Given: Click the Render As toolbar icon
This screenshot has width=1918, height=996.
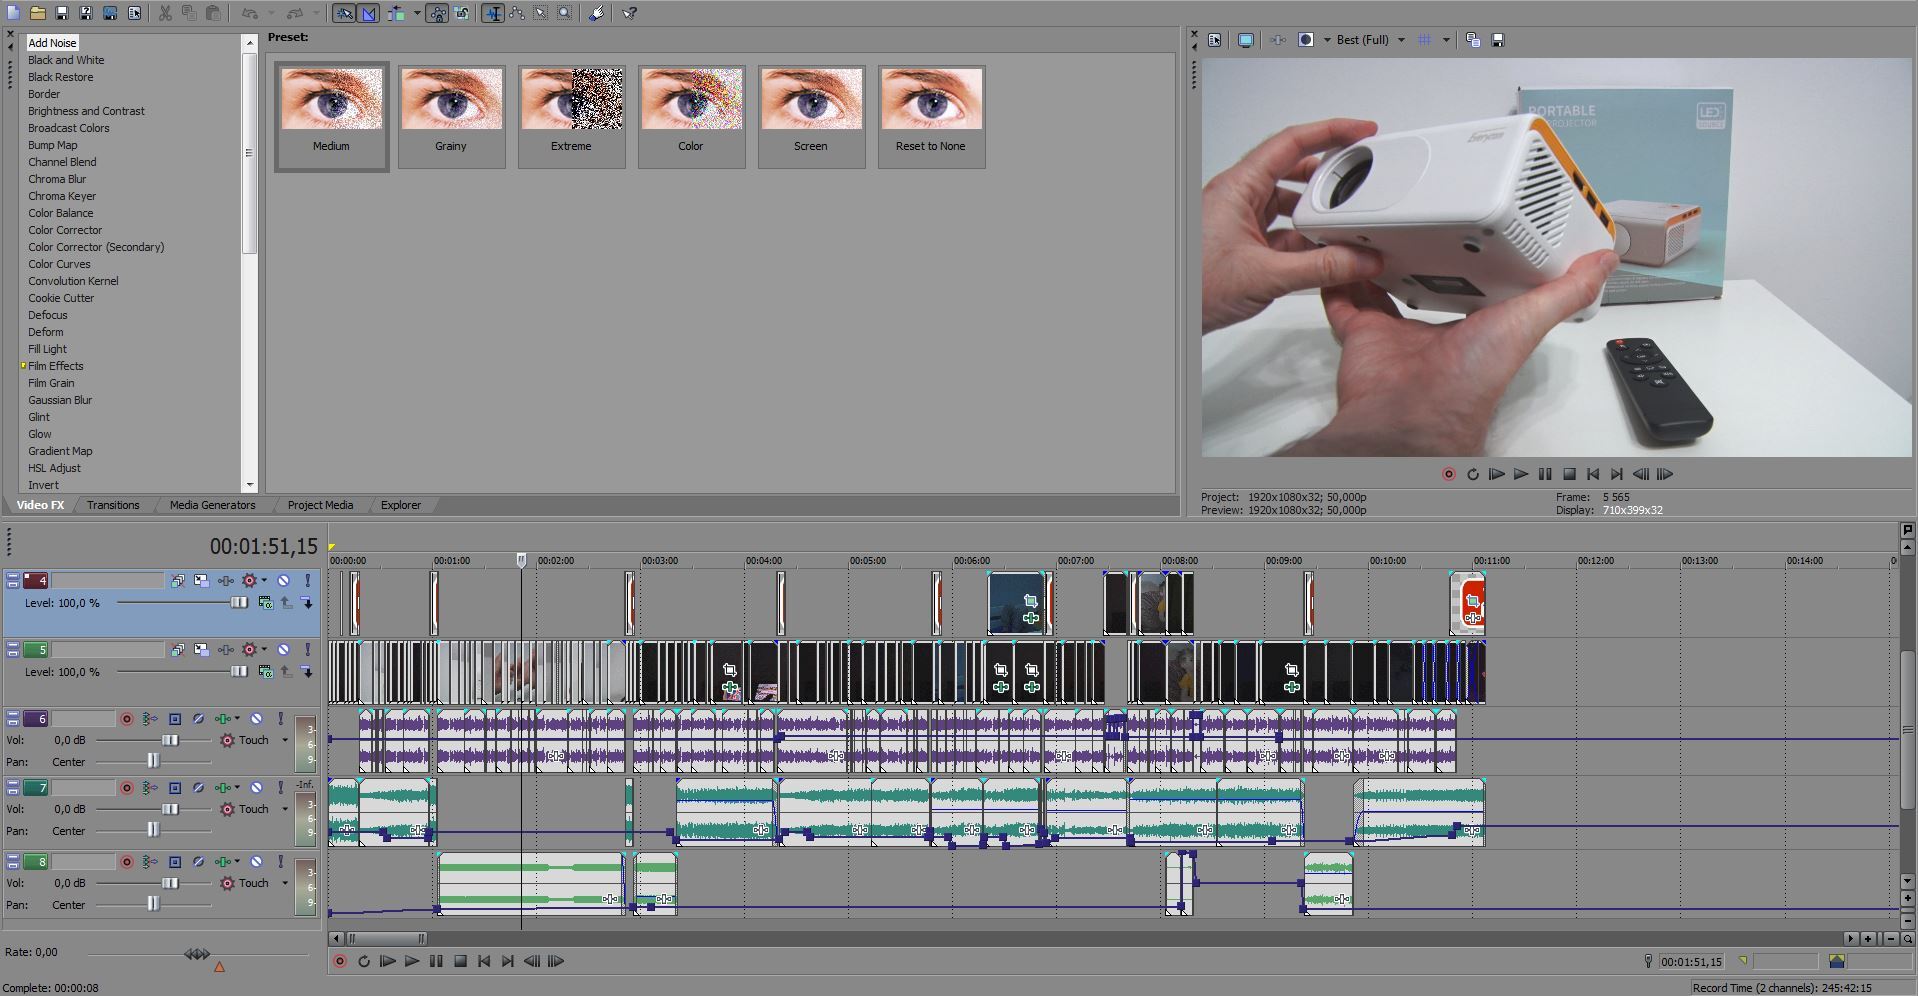Looking at the screenshot, I should 110,13.
